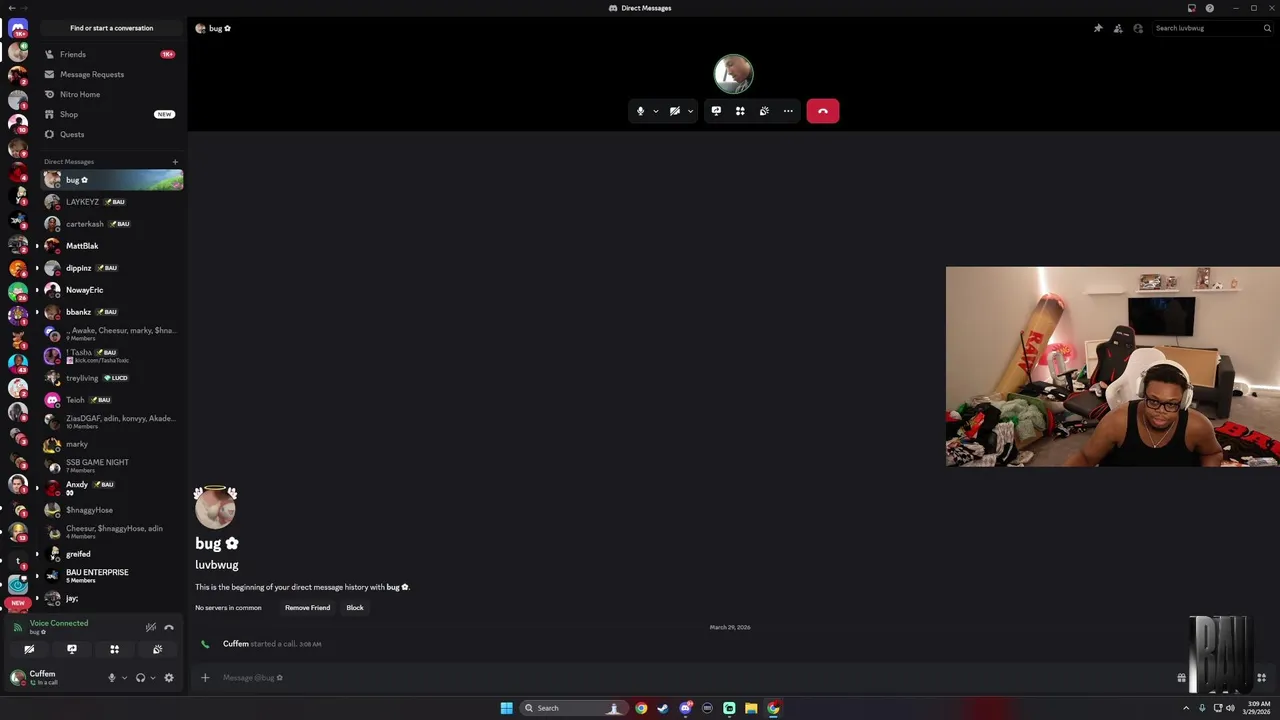This screenshot has width=1280, height=720.
Task: Open microphone options arrow in call bar
Action: [656, 111]
